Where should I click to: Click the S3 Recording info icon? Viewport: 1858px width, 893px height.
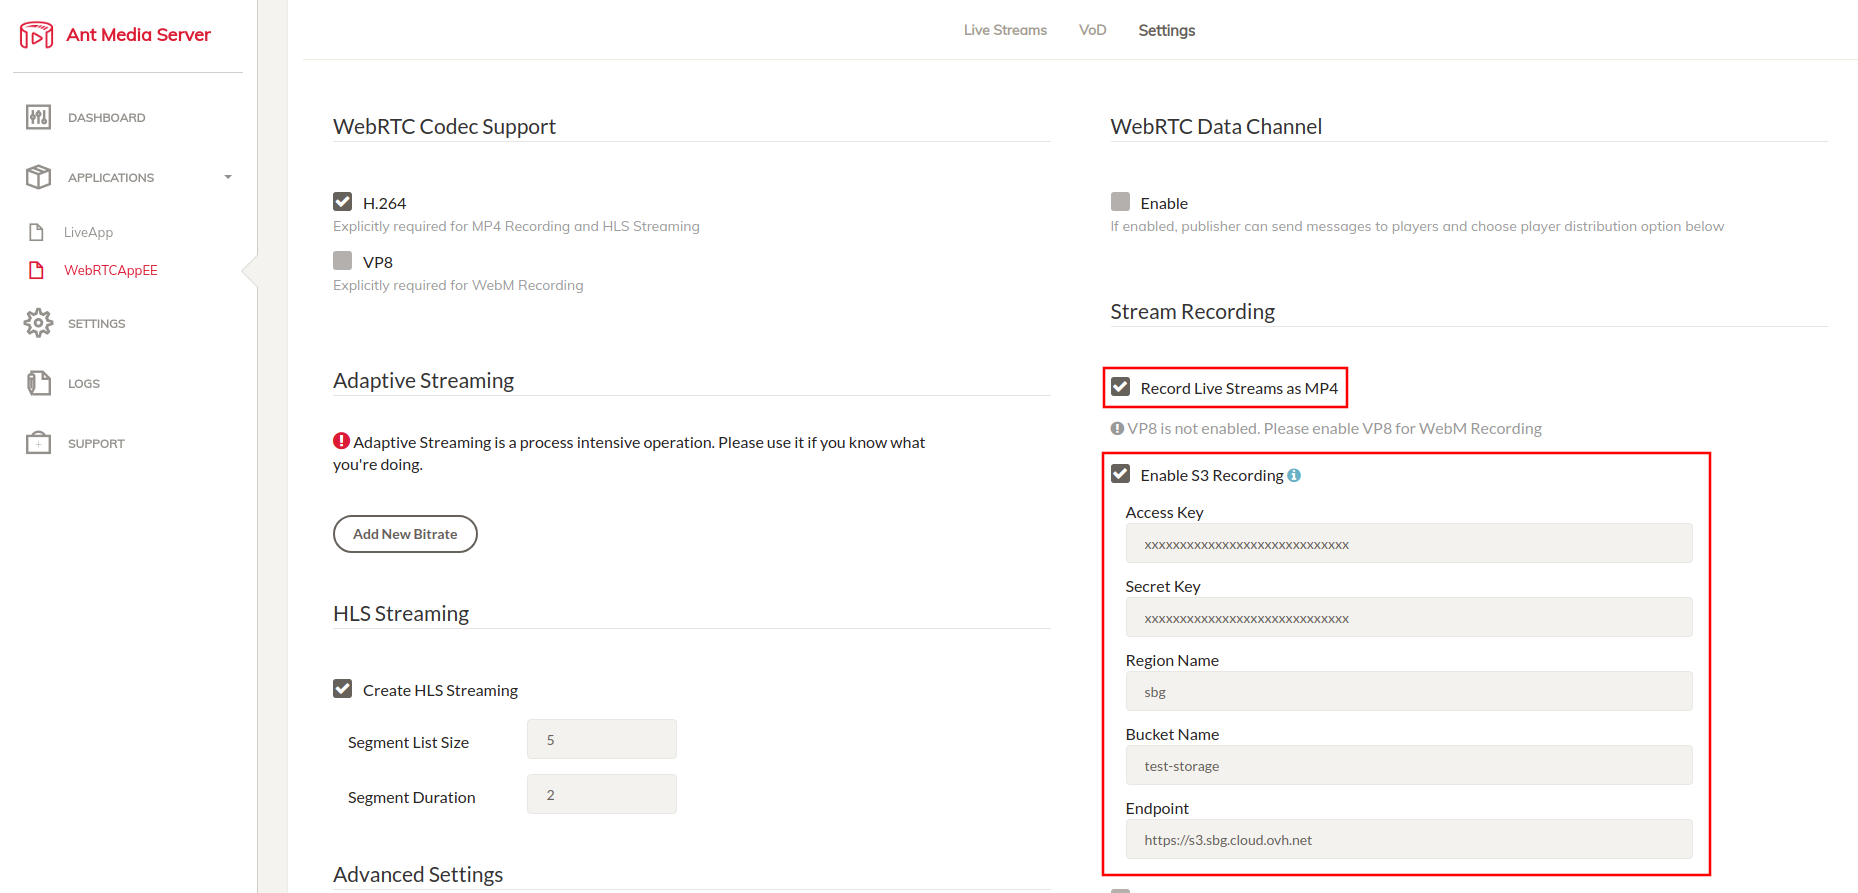tap(1294, 475)
